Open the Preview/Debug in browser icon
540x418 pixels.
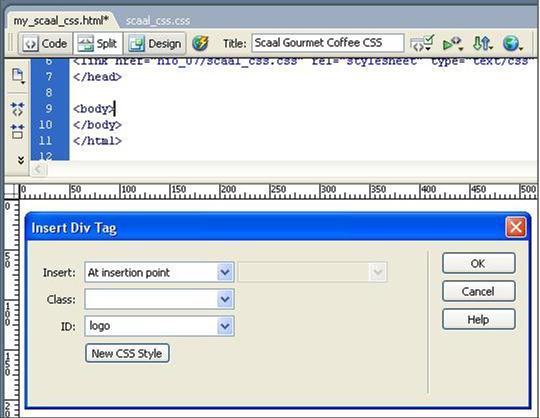point(453,44)
